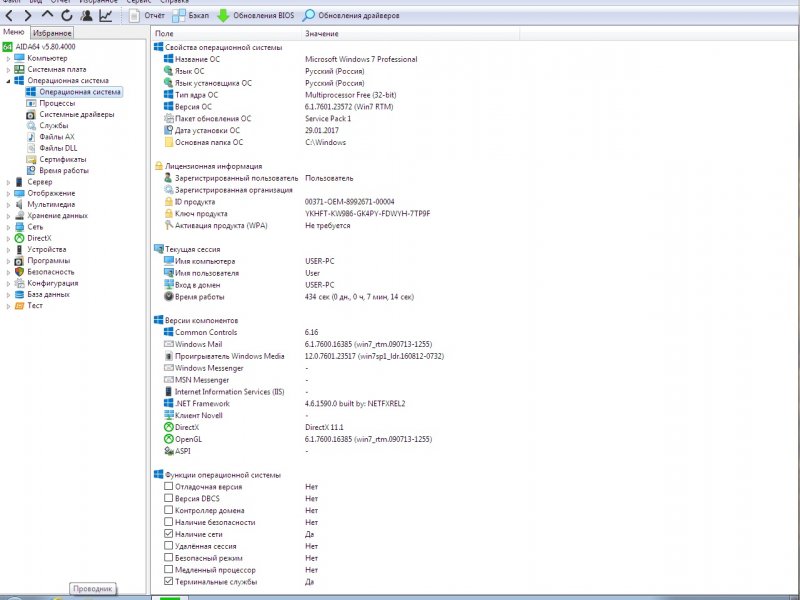The image size is (800, 600).
Task: Select the Время работы tree icon
Action: (x=31, y=170)
